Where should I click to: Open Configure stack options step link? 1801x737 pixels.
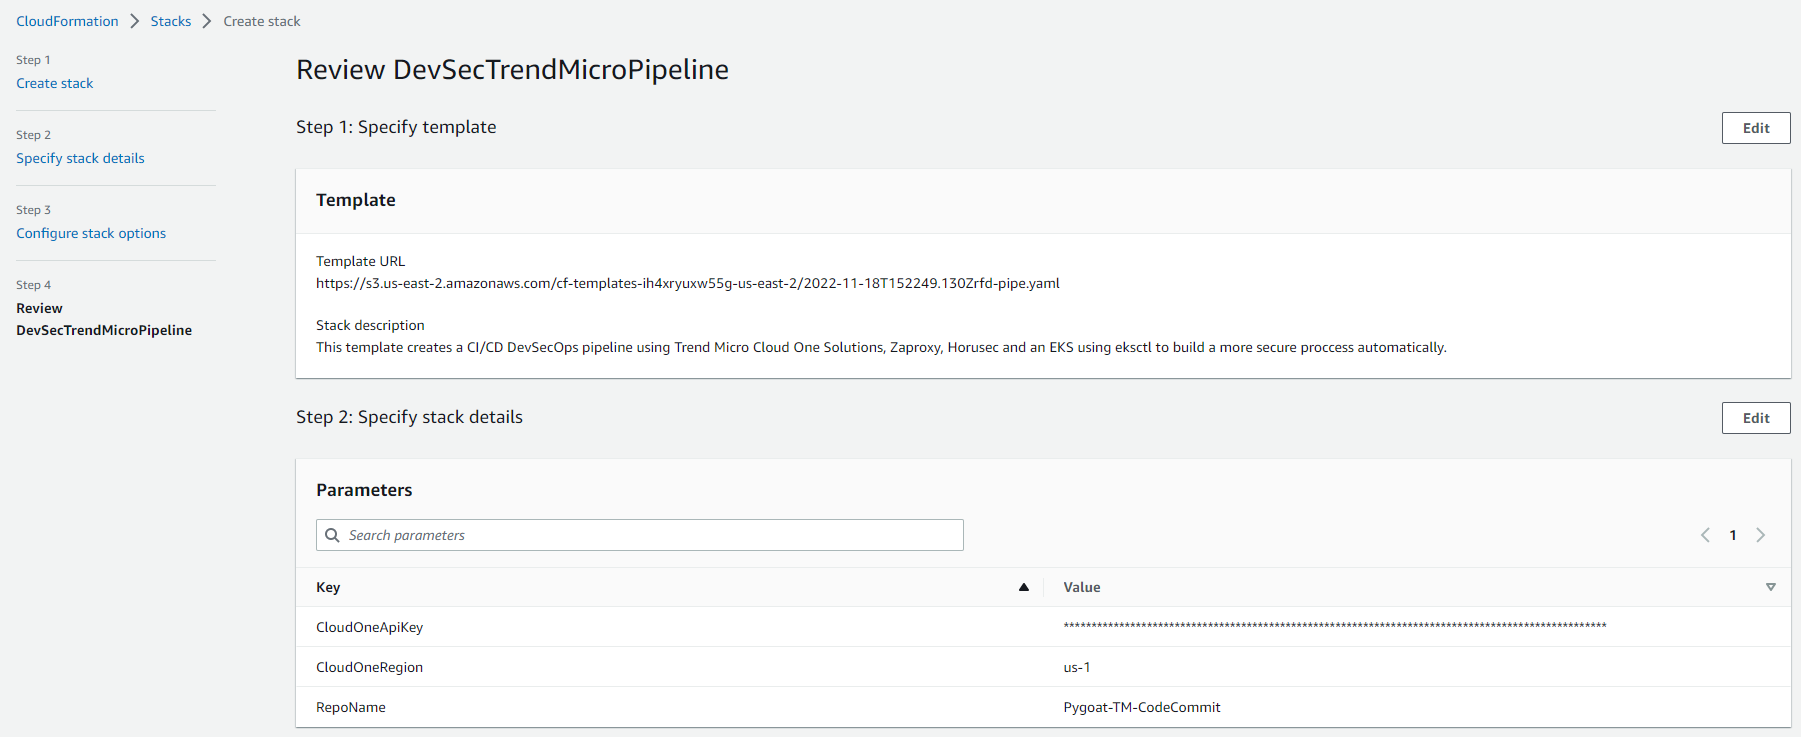(x=91, y=233)
